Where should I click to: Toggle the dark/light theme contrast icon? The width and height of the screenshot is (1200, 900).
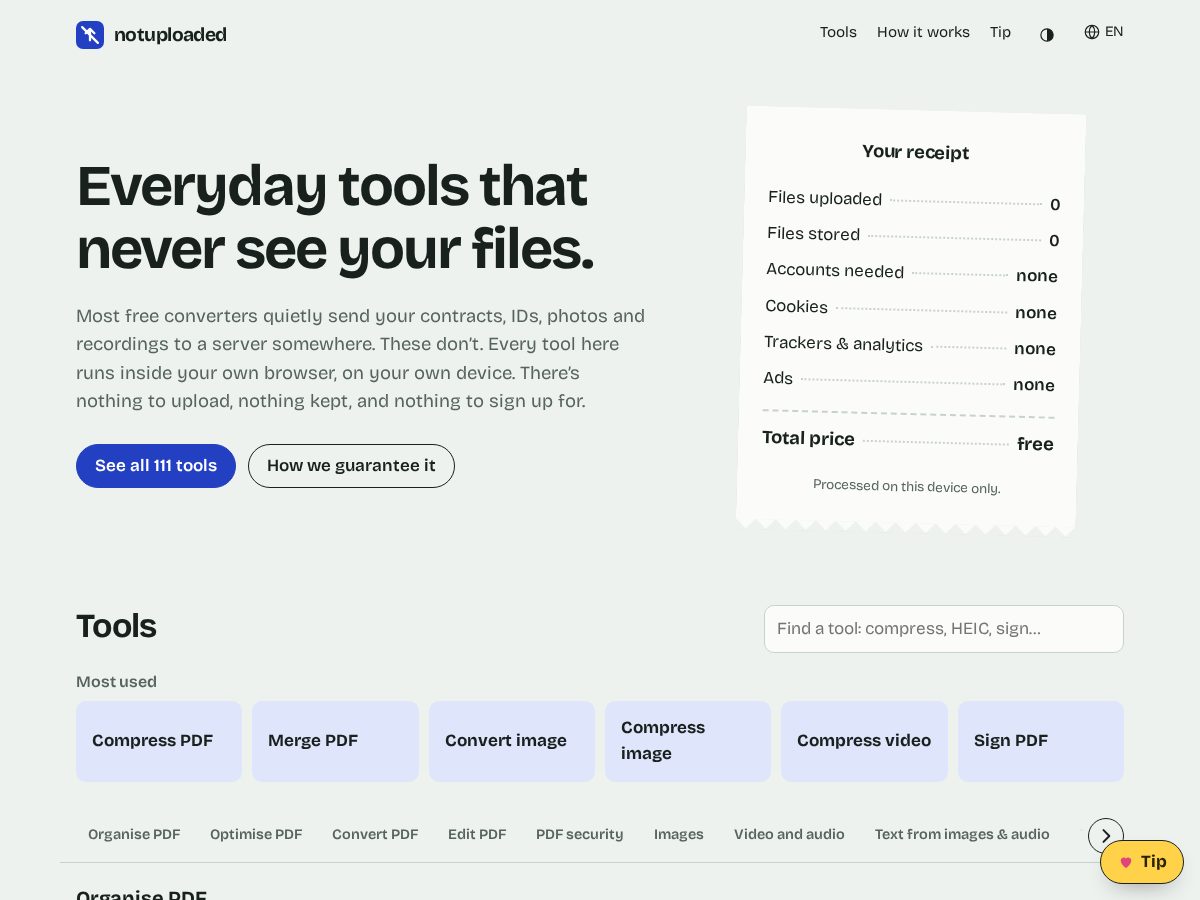pyautogui.click(x=1047, y=34)
